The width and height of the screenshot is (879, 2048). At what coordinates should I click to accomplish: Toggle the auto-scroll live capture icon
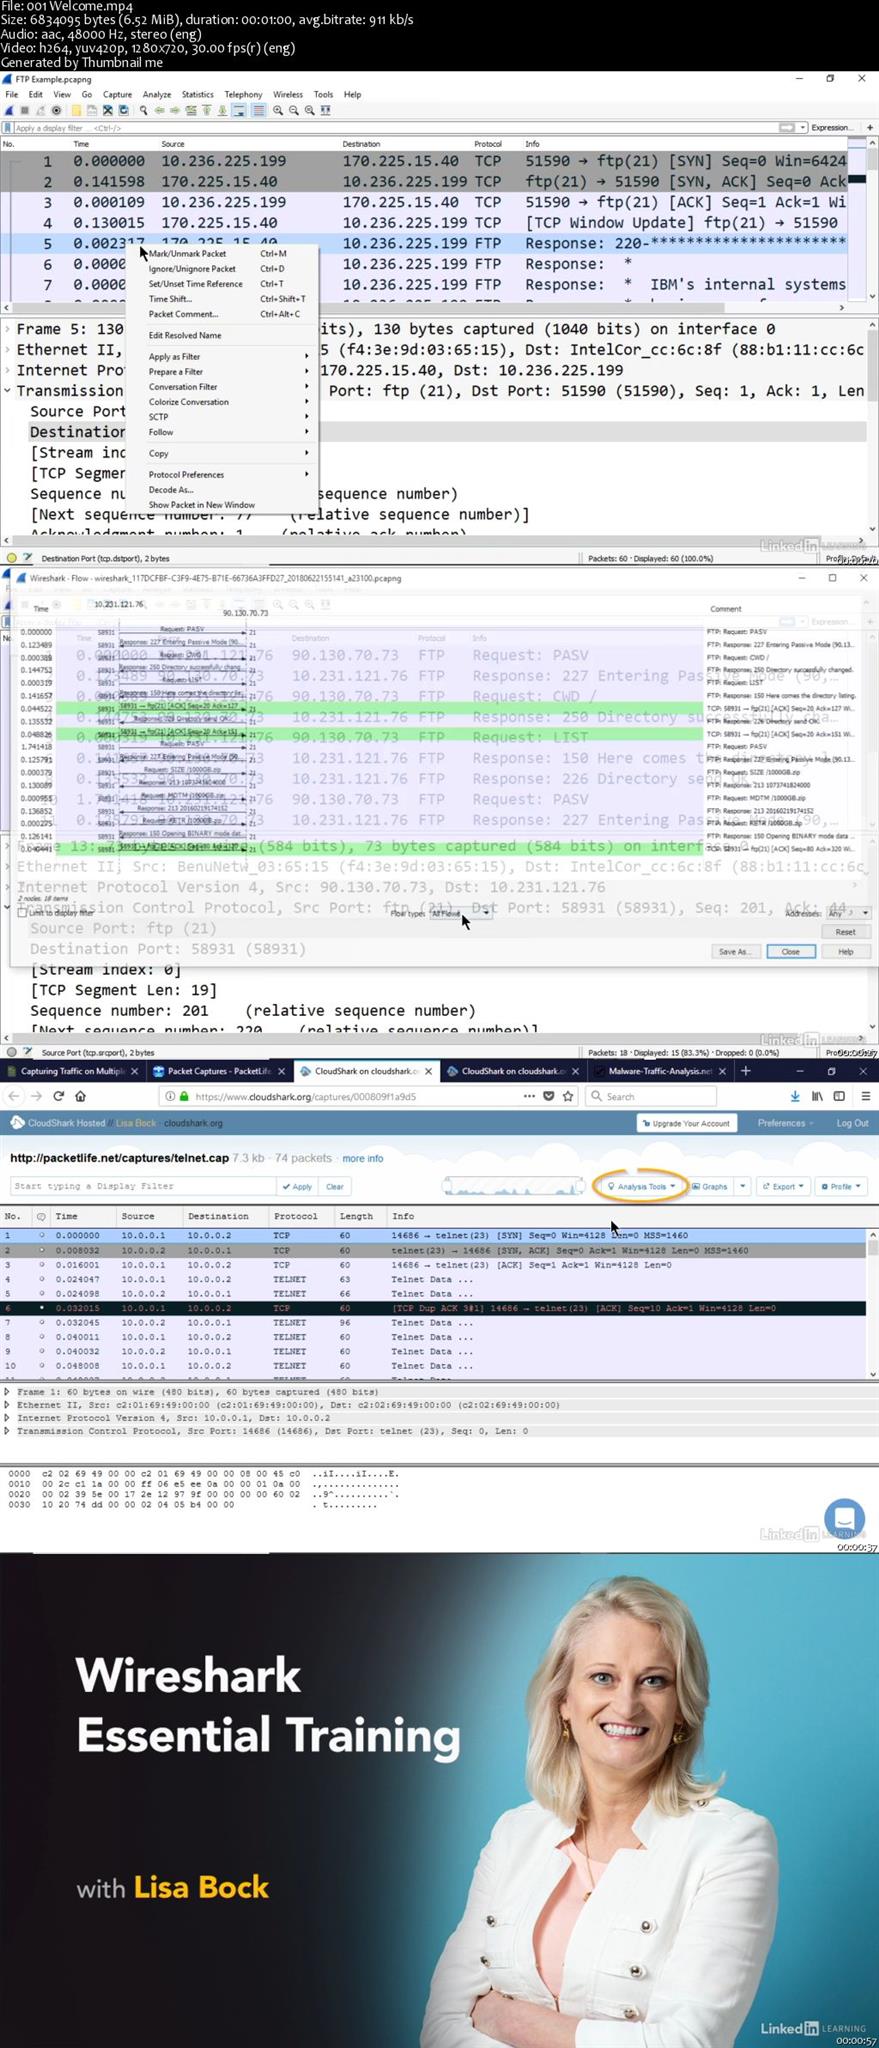[239, 110]
